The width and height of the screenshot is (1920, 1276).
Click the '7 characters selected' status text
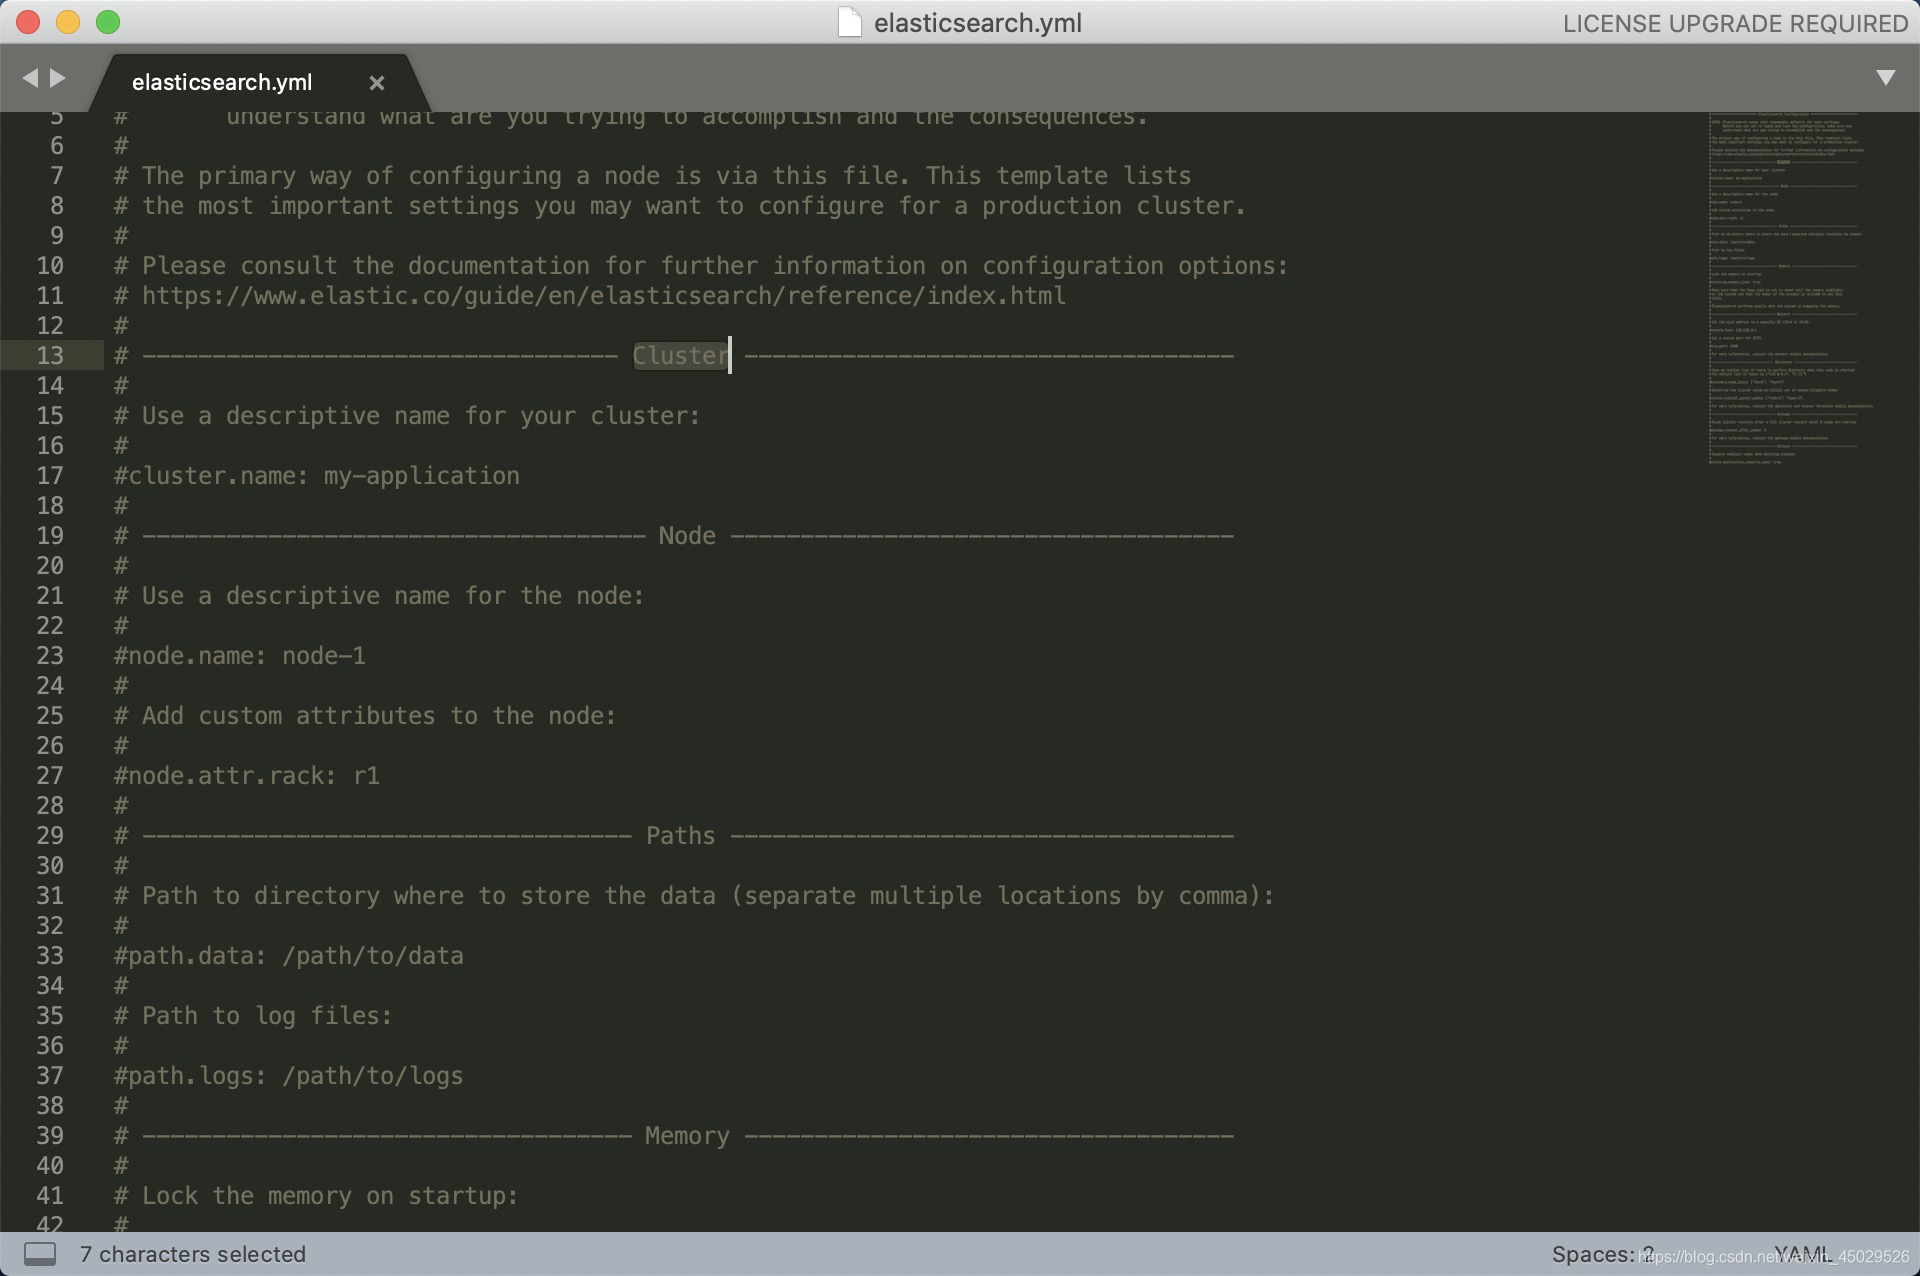click(193, 1254)
